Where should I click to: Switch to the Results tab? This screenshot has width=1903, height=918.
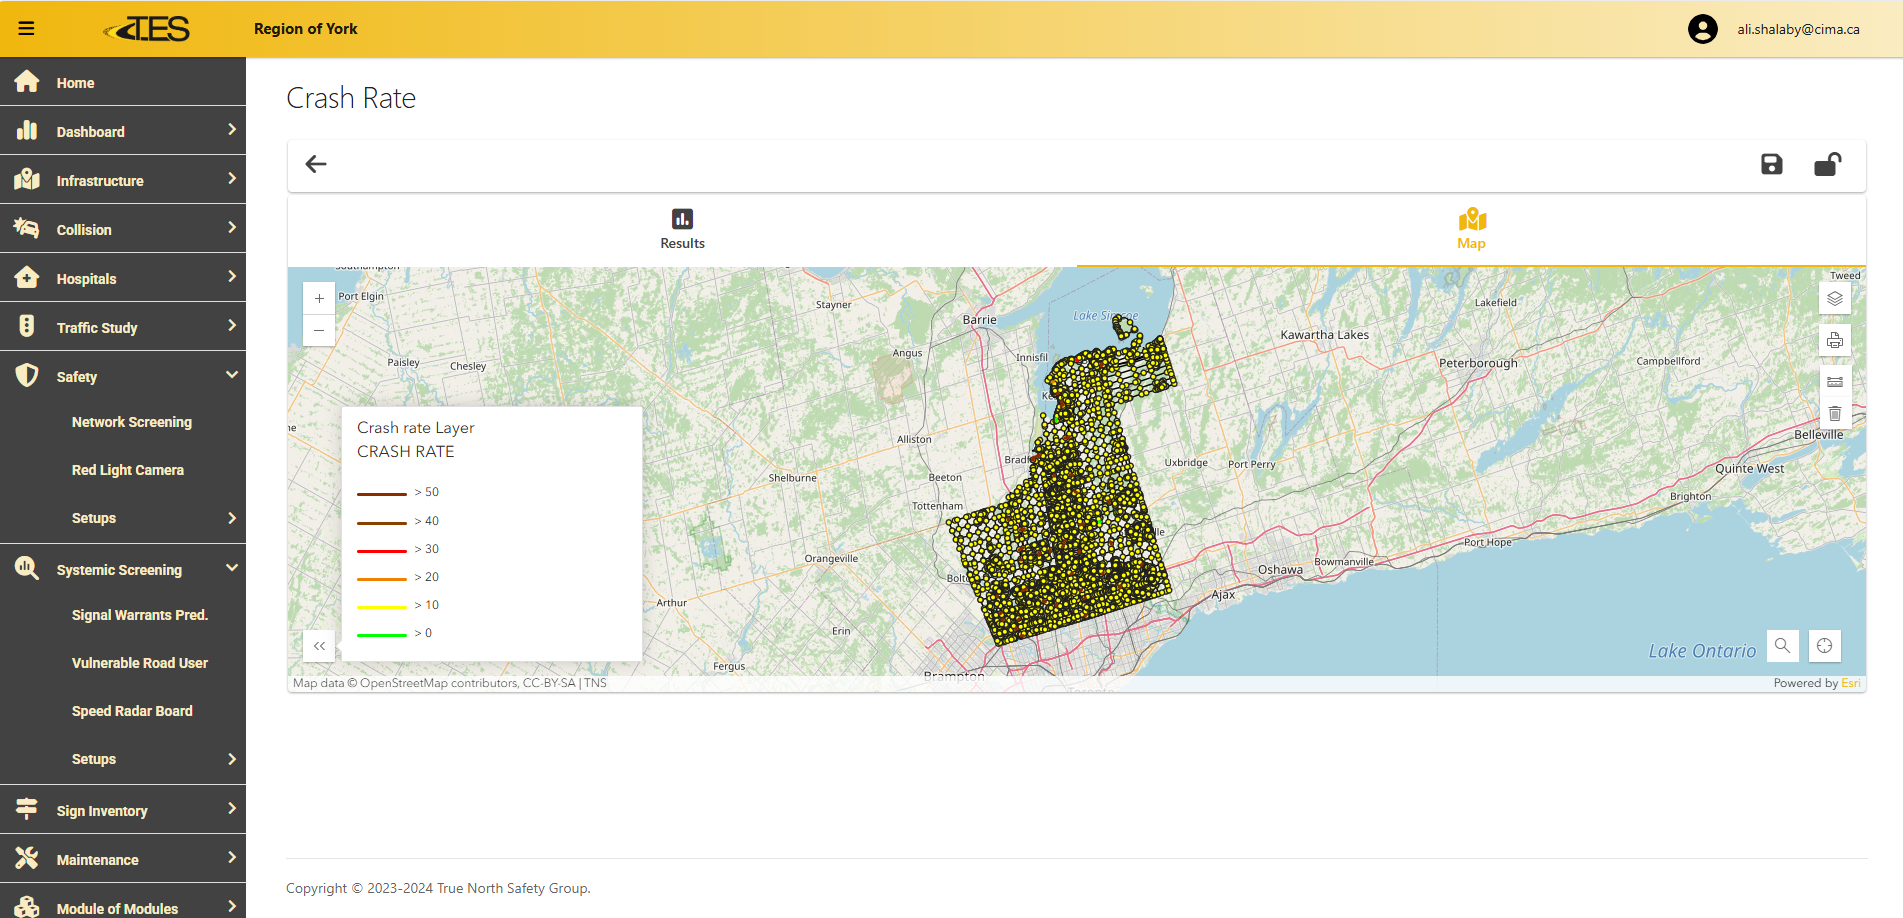coord(682,229)
